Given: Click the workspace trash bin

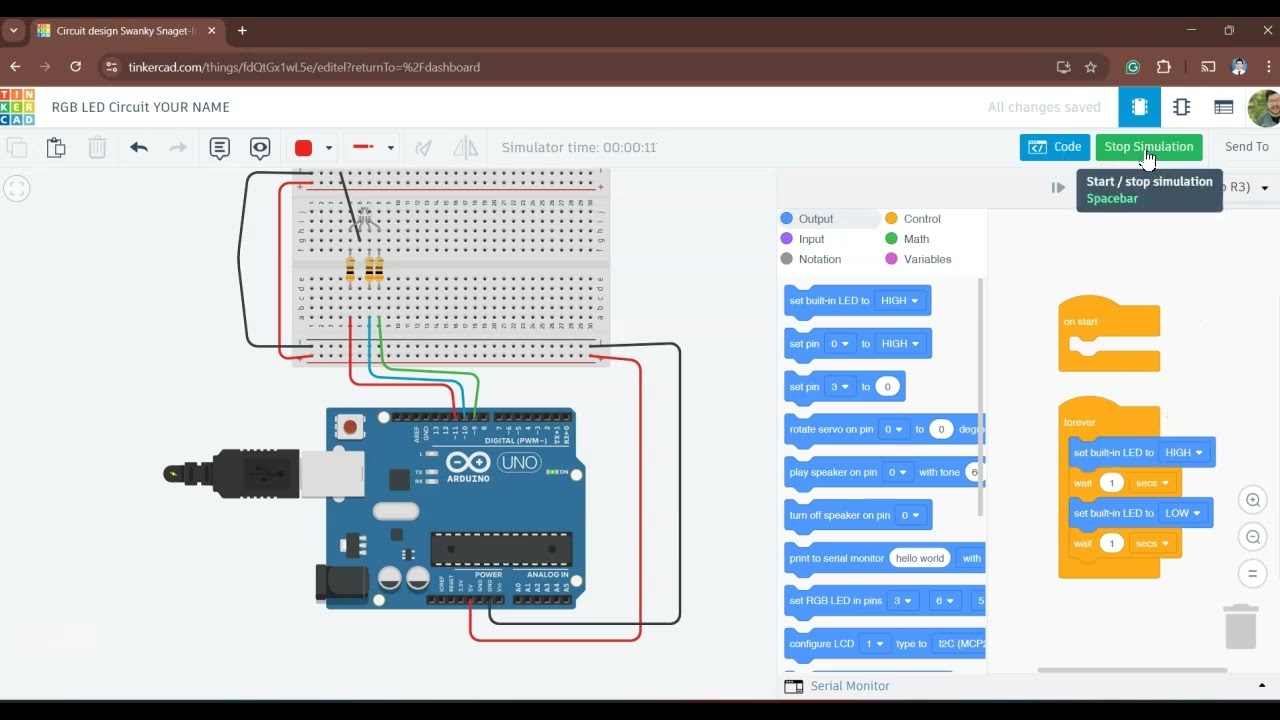Looking at the screenshot, I should [1241, 627].
